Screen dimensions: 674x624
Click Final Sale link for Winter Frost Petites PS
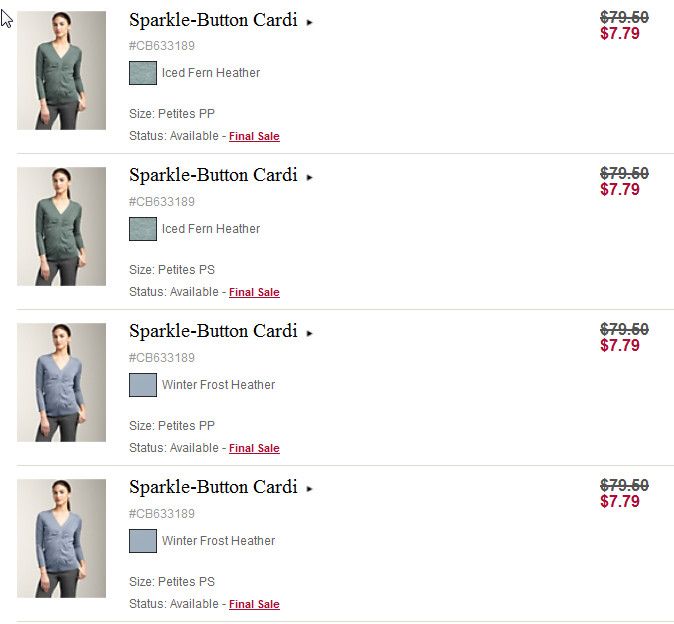click(x=254, y=604)
